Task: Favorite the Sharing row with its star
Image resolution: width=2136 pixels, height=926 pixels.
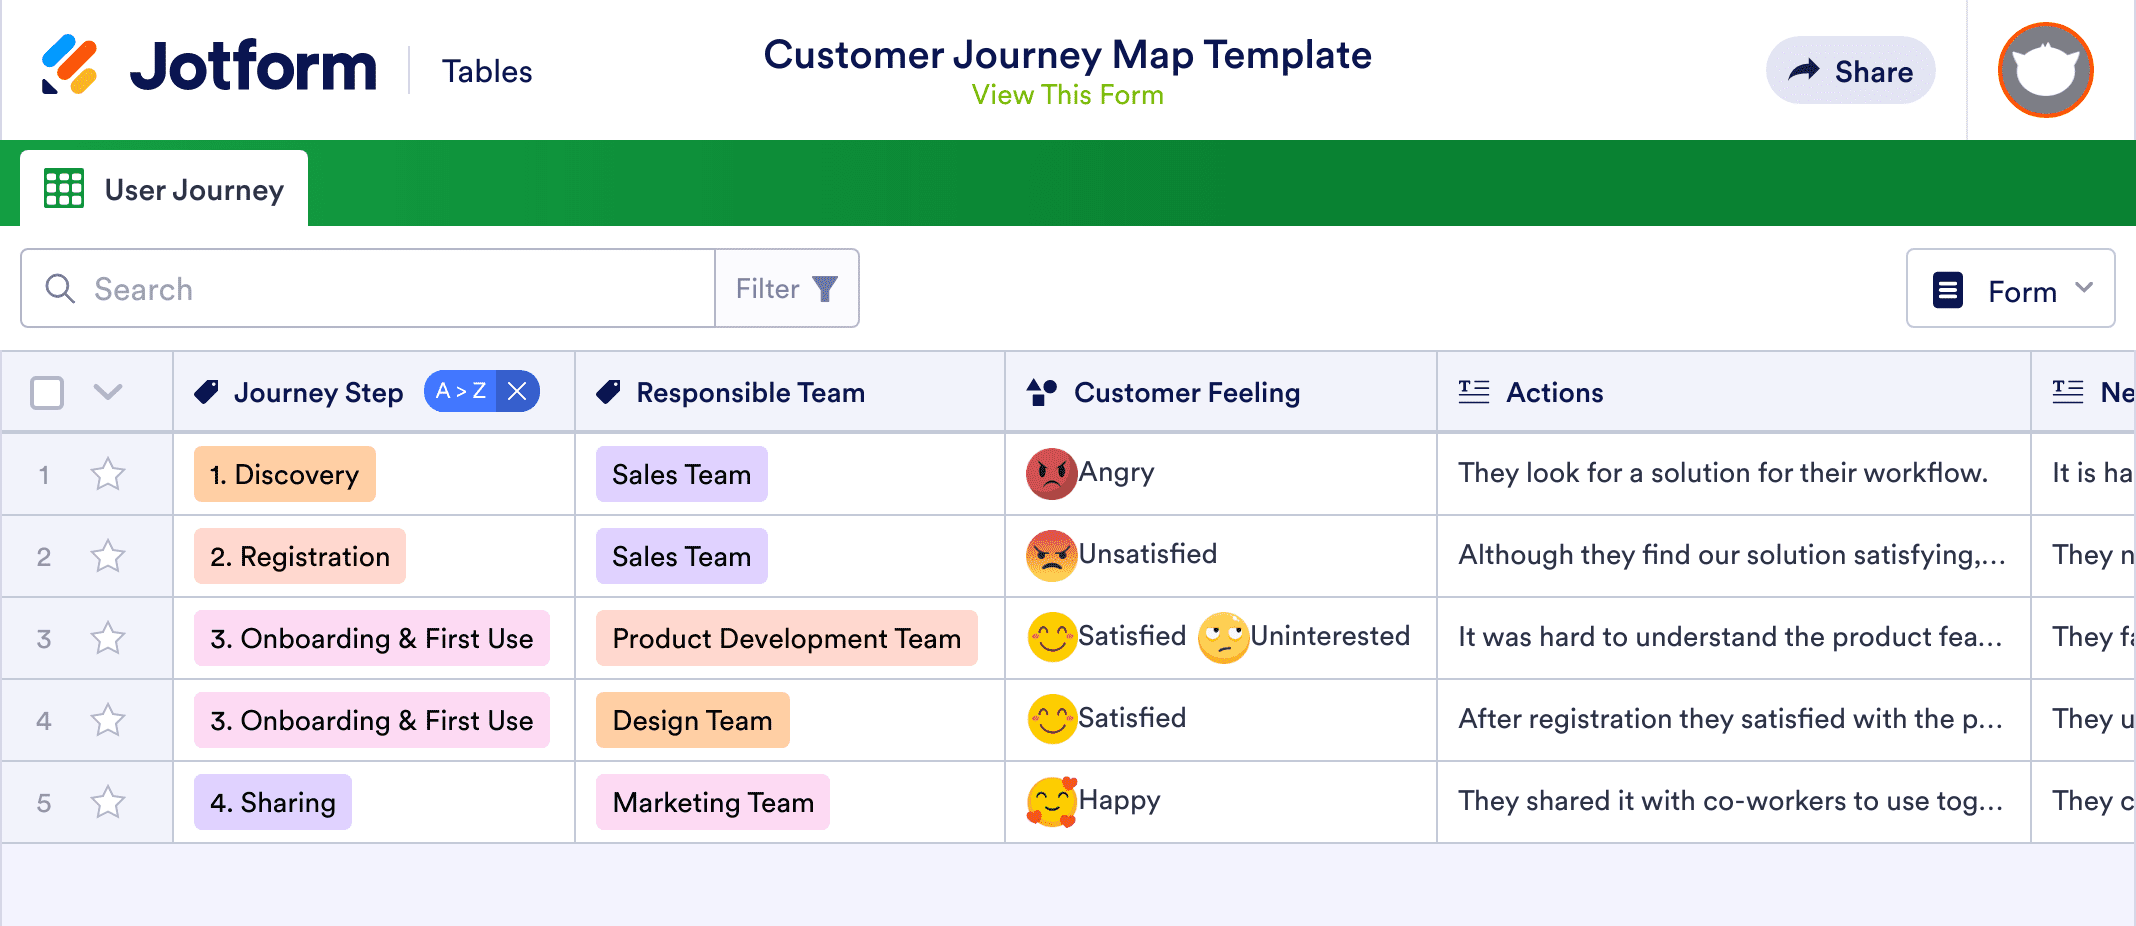Action: 108,801
